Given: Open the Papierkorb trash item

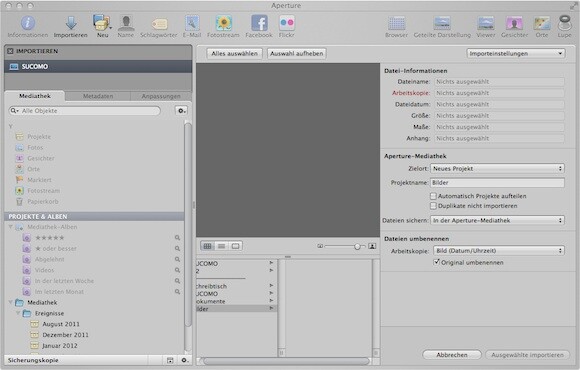Looking at the screenshot, I should tap(43, 201).
